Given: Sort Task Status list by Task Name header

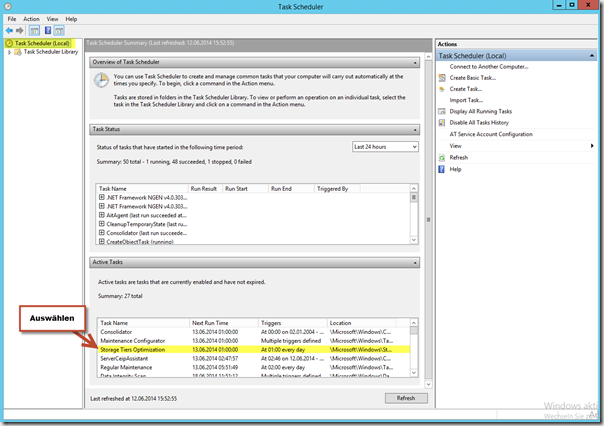Looking at the screenshot, I should click(x=143, y=189).
